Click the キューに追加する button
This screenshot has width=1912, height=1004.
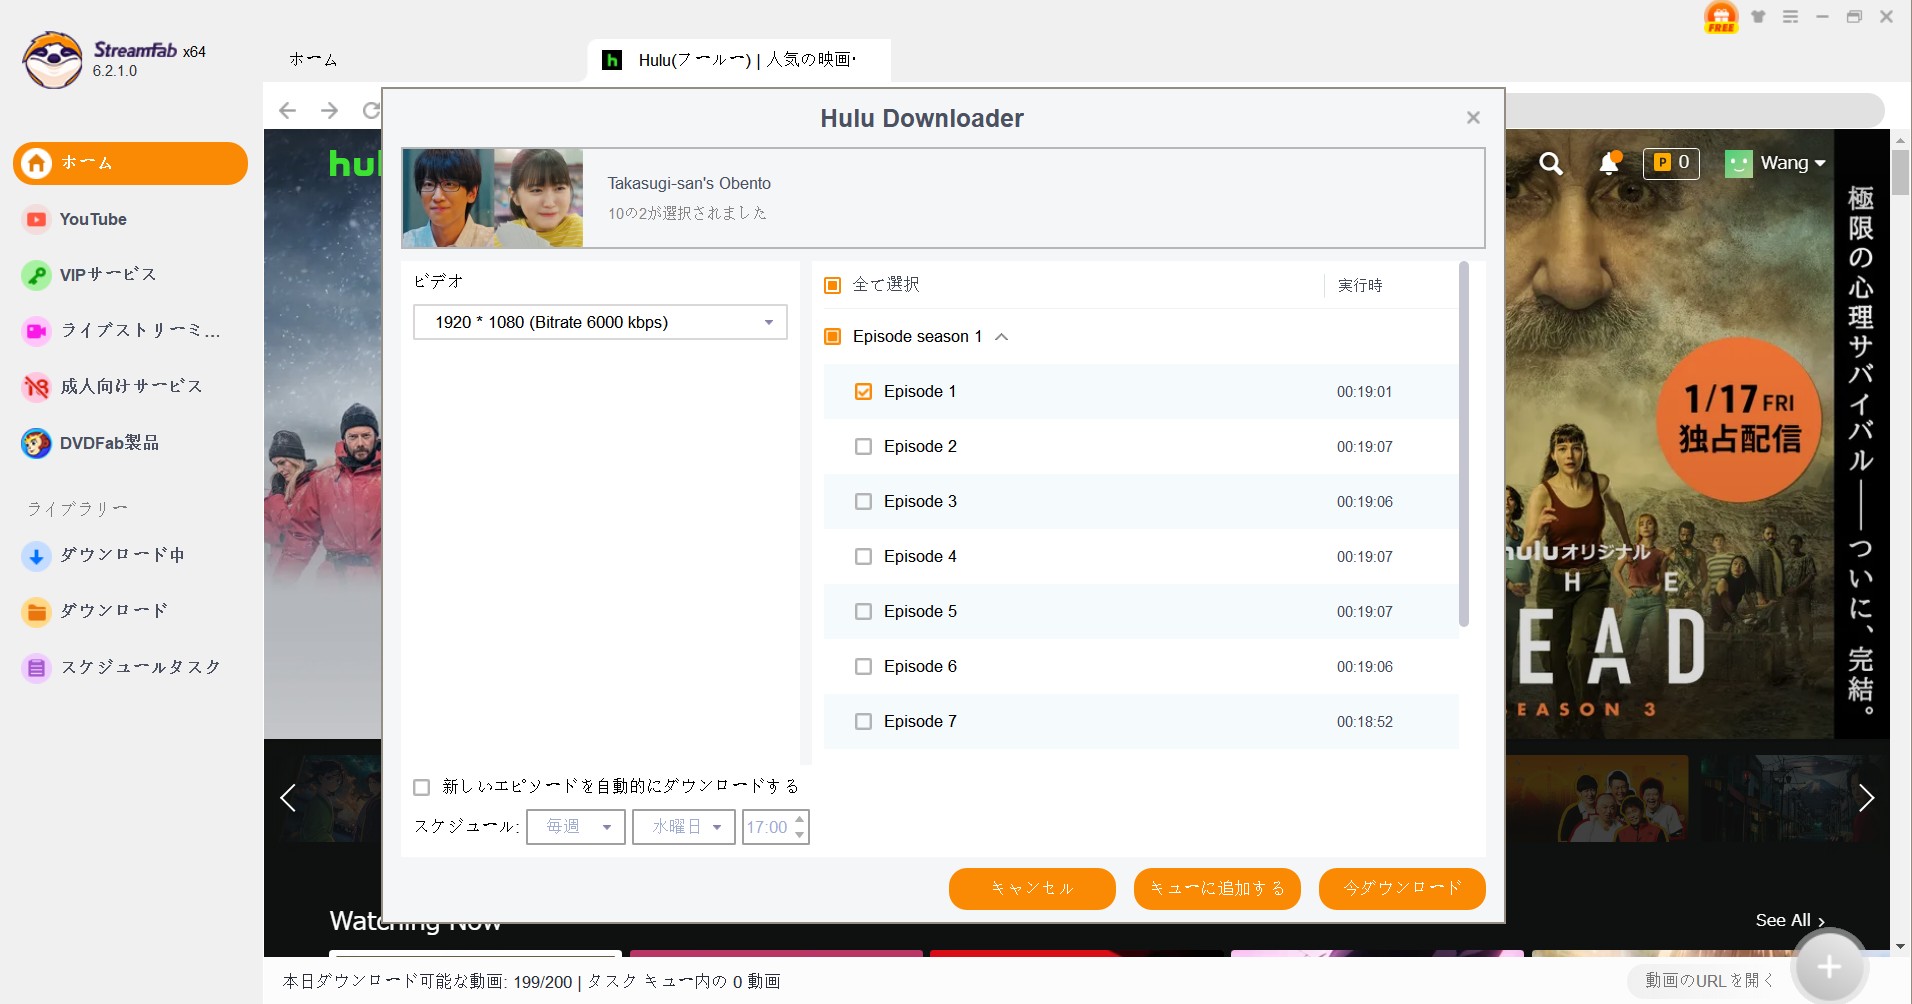click(x=1217, y=889)
